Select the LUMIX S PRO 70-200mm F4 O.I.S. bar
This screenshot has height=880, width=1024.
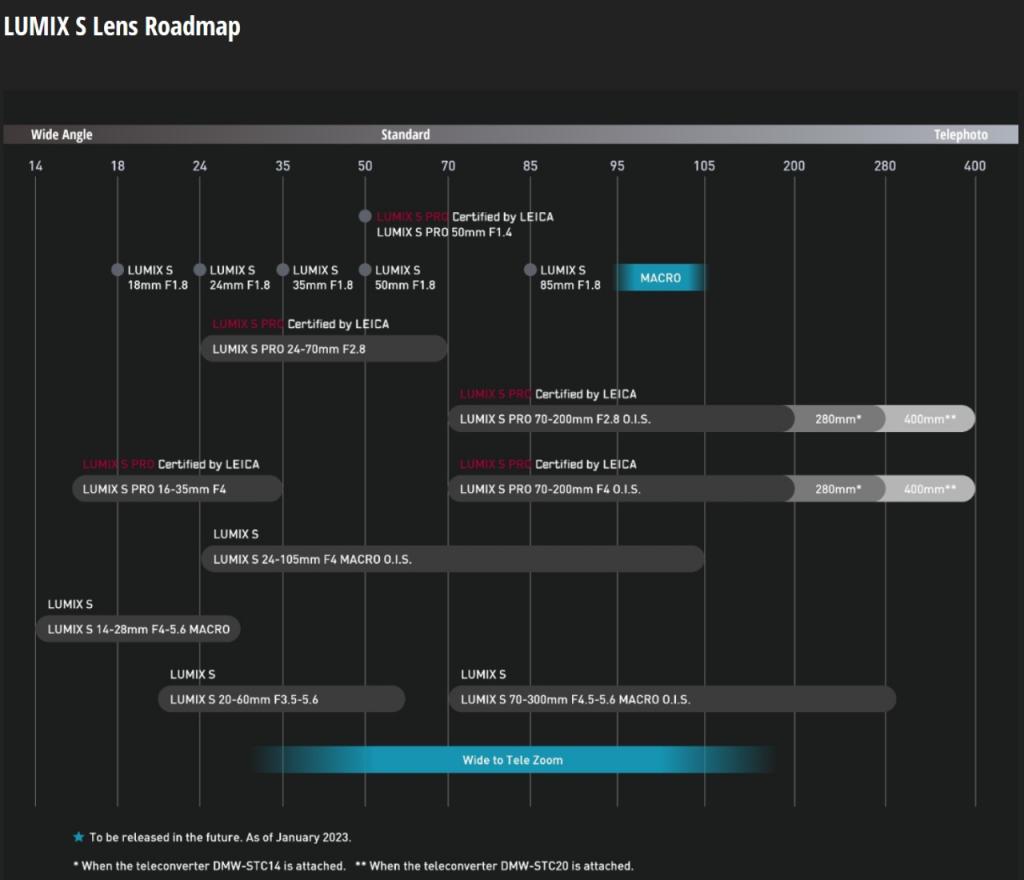621,488
